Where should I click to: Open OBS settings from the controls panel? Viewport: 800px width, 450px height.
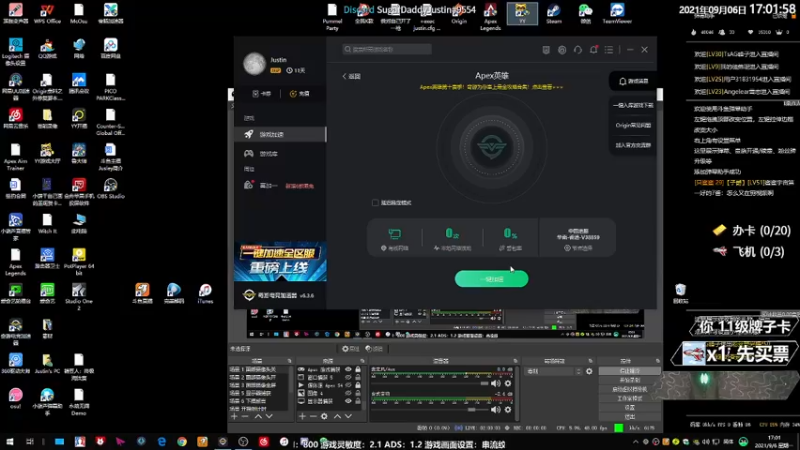pyautogui.click(x=629, y=408)
